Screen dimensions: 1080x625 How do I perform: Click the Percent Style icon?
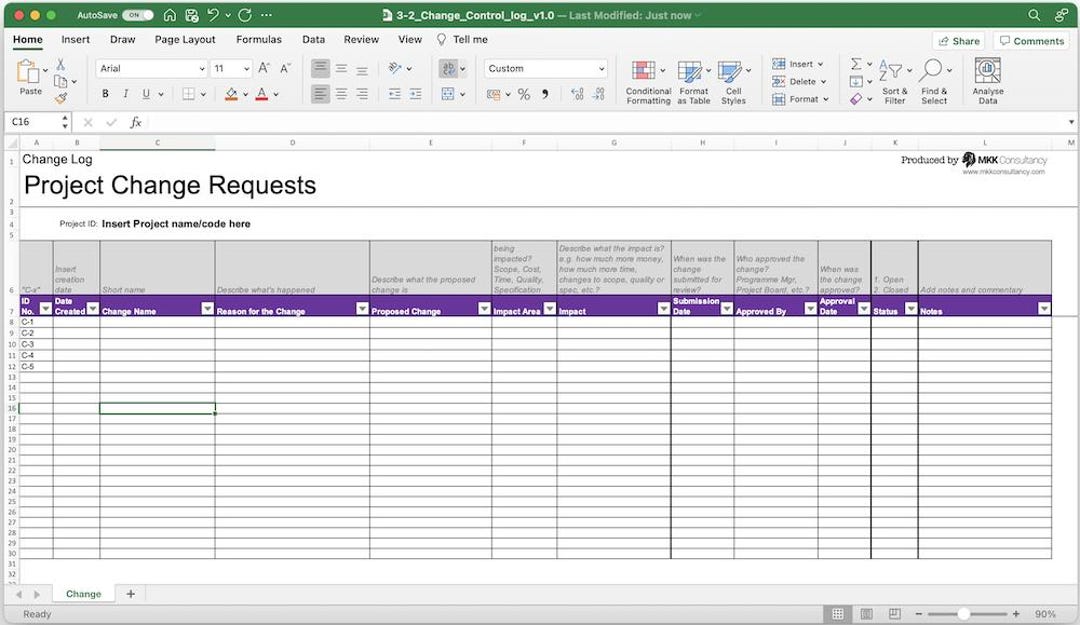(x=524, y=94)
